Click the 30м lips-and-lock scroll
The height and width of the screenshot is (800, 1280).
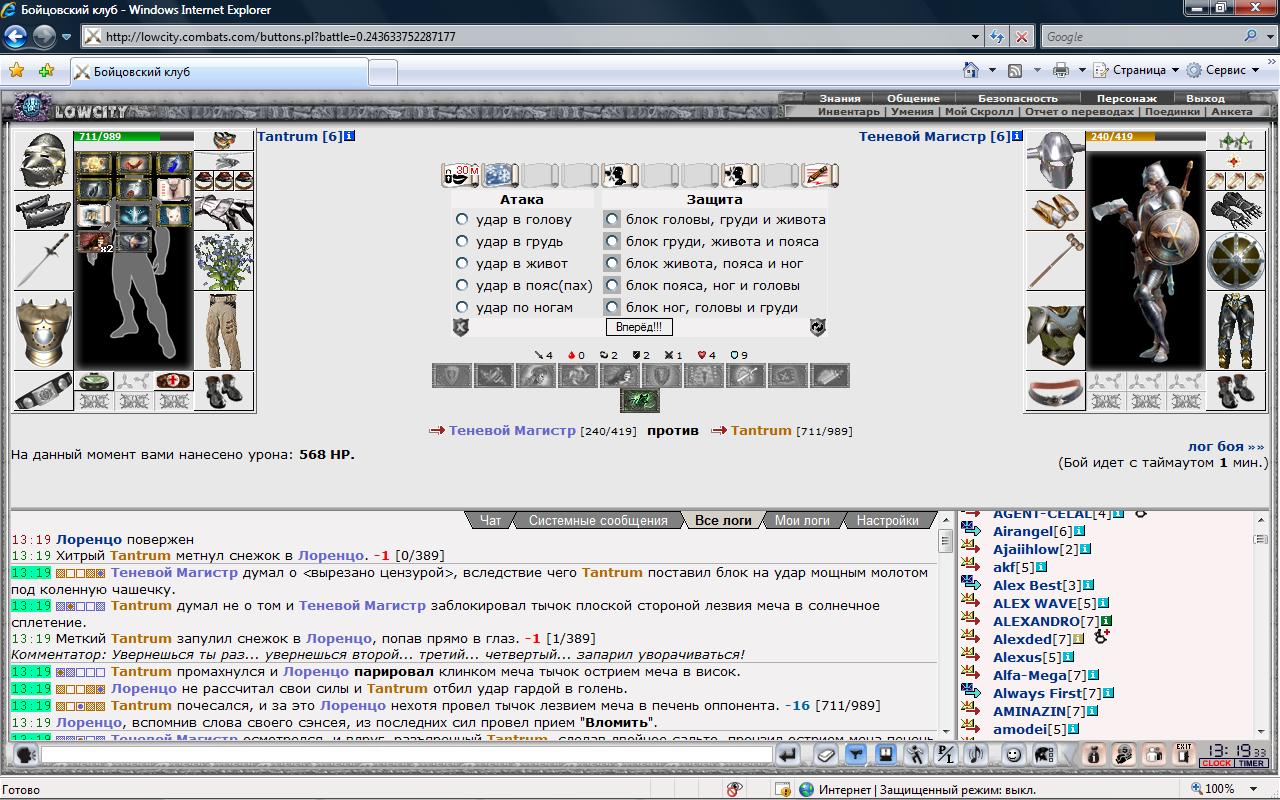[460, 175]
